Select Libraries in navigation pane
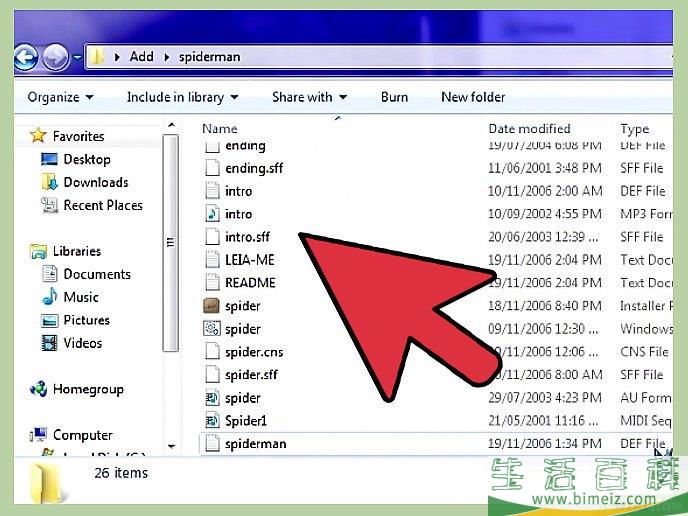The image size is (688, 516). pos(77,251)
